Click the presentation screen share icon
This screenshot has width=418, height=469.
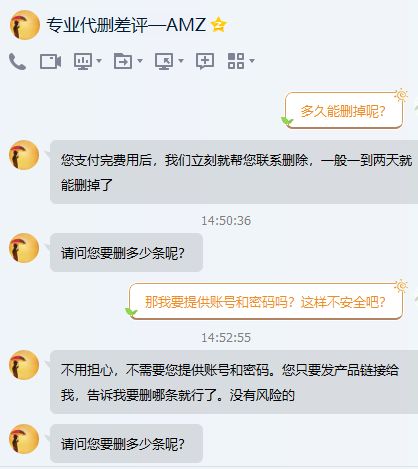tap(83, 61)
